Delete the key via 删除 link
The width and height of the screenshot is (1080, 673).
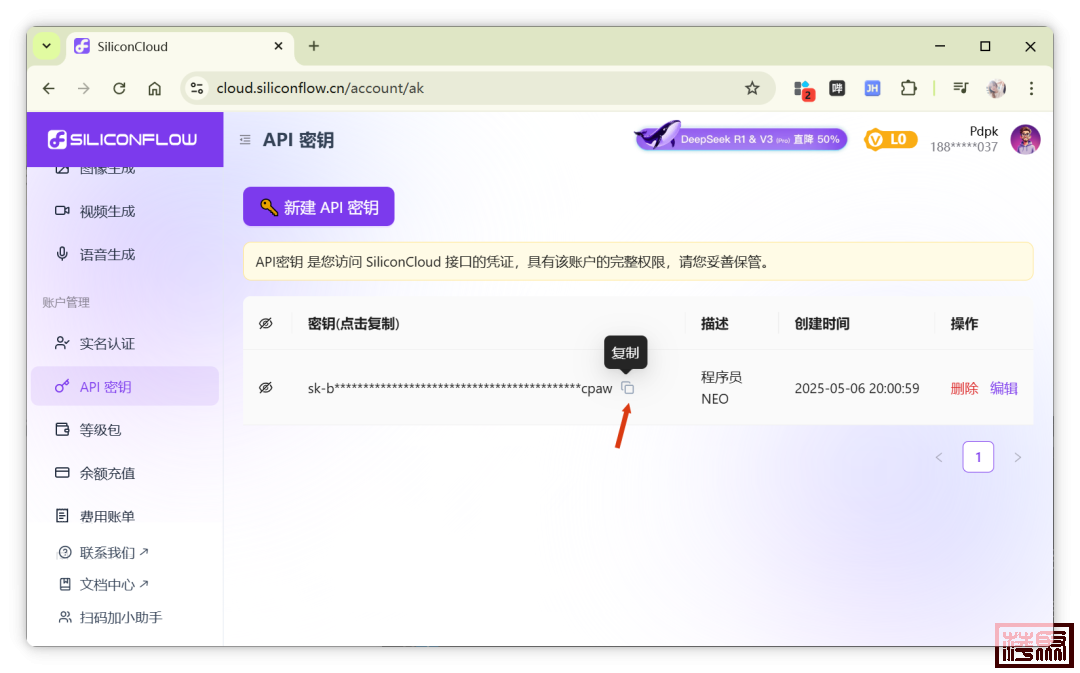pos(964,389)
